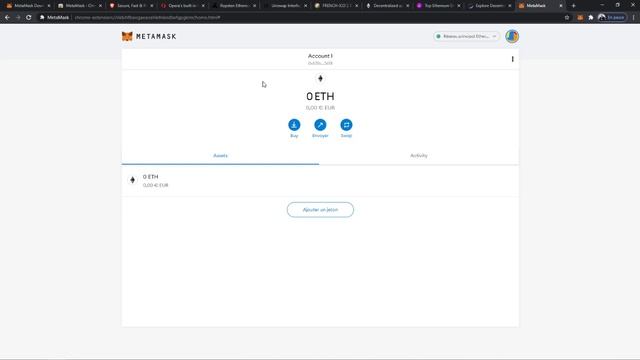The image size is (640, 360).
Task: Open the Extensions puzzle icon
Action: (x=591, y=18)
